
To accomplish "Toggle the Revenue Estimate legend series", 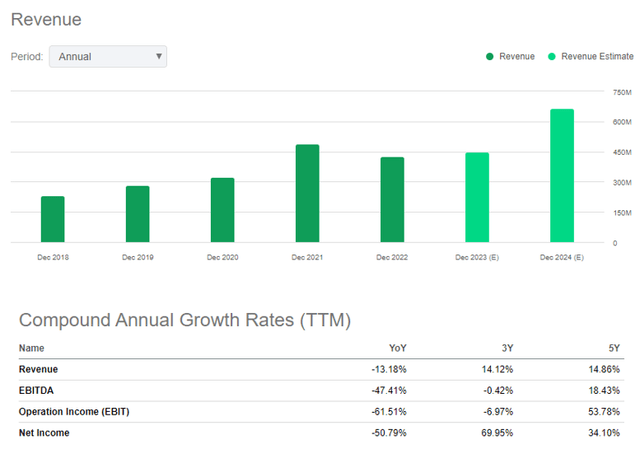I will (x=597, y=57).
